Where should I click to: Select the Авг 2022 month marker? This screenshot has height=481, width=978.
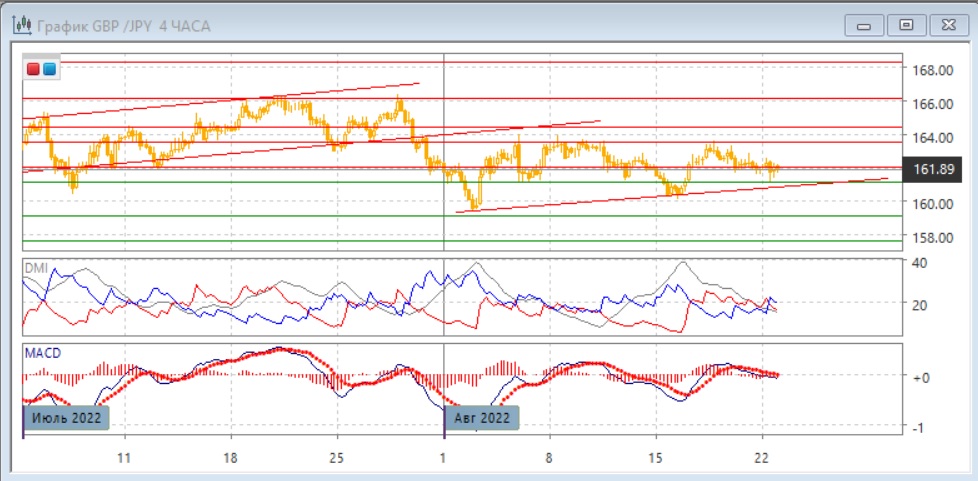click(x=484, y=418)
